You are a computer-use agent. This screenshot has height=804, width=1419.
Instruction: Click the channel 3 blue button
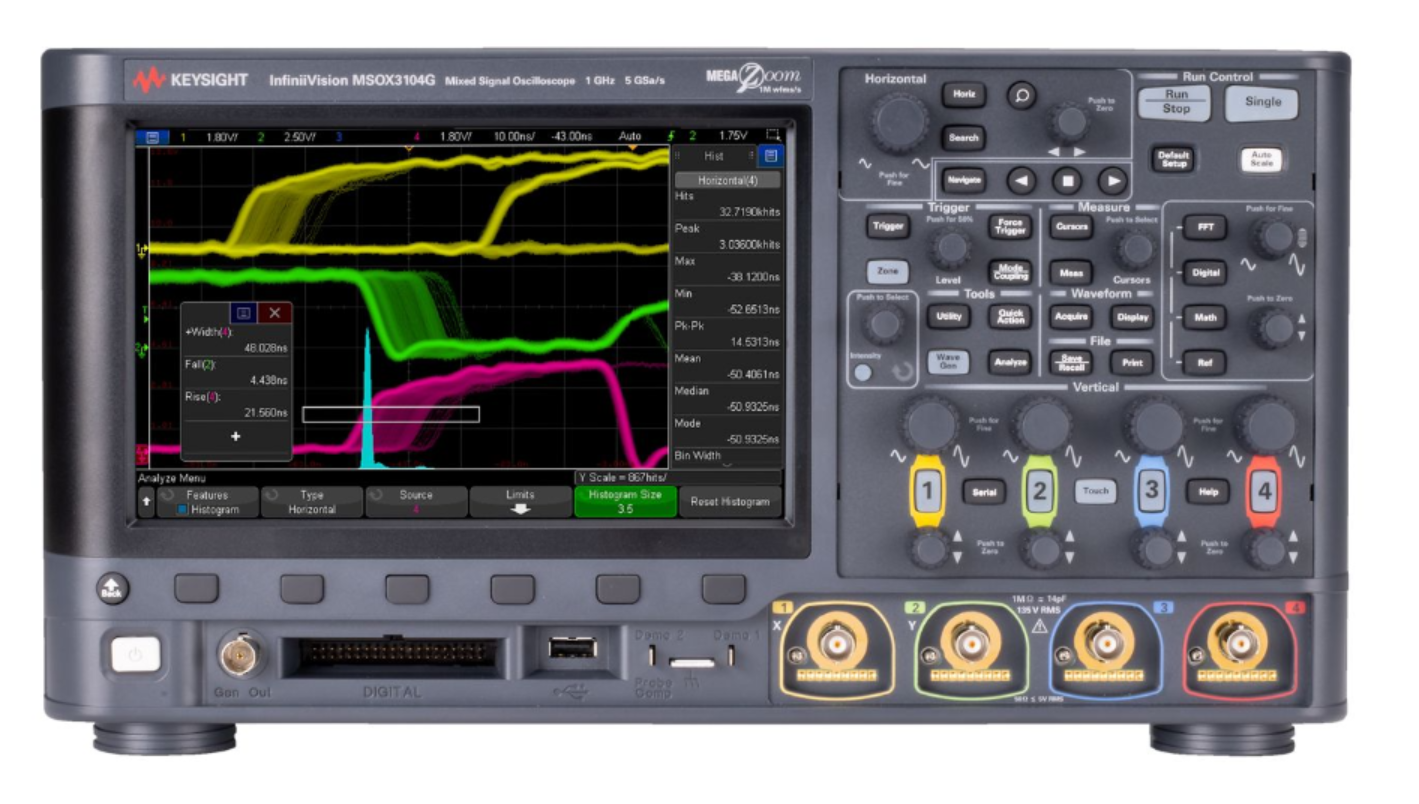click(1152, 492)
